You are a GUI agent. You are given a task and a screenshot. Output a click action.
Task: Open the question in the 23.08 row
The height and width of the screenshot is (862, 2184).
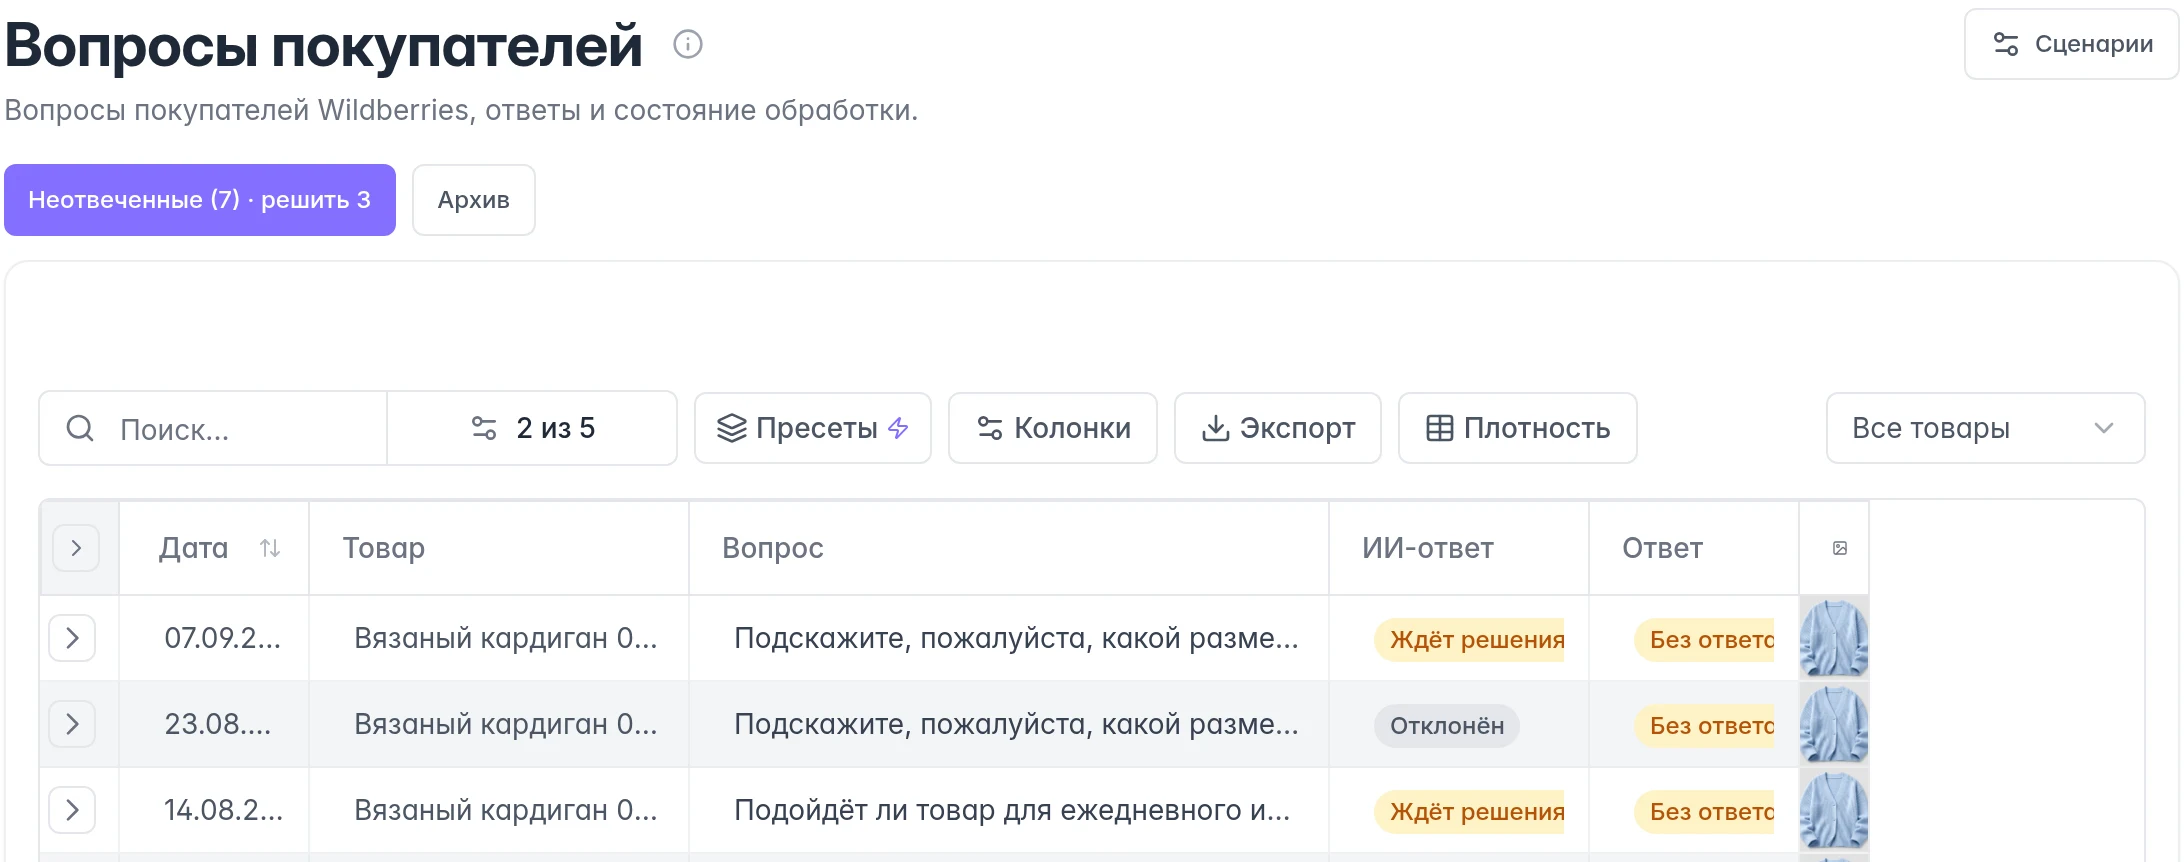[x=1016, y=724]
